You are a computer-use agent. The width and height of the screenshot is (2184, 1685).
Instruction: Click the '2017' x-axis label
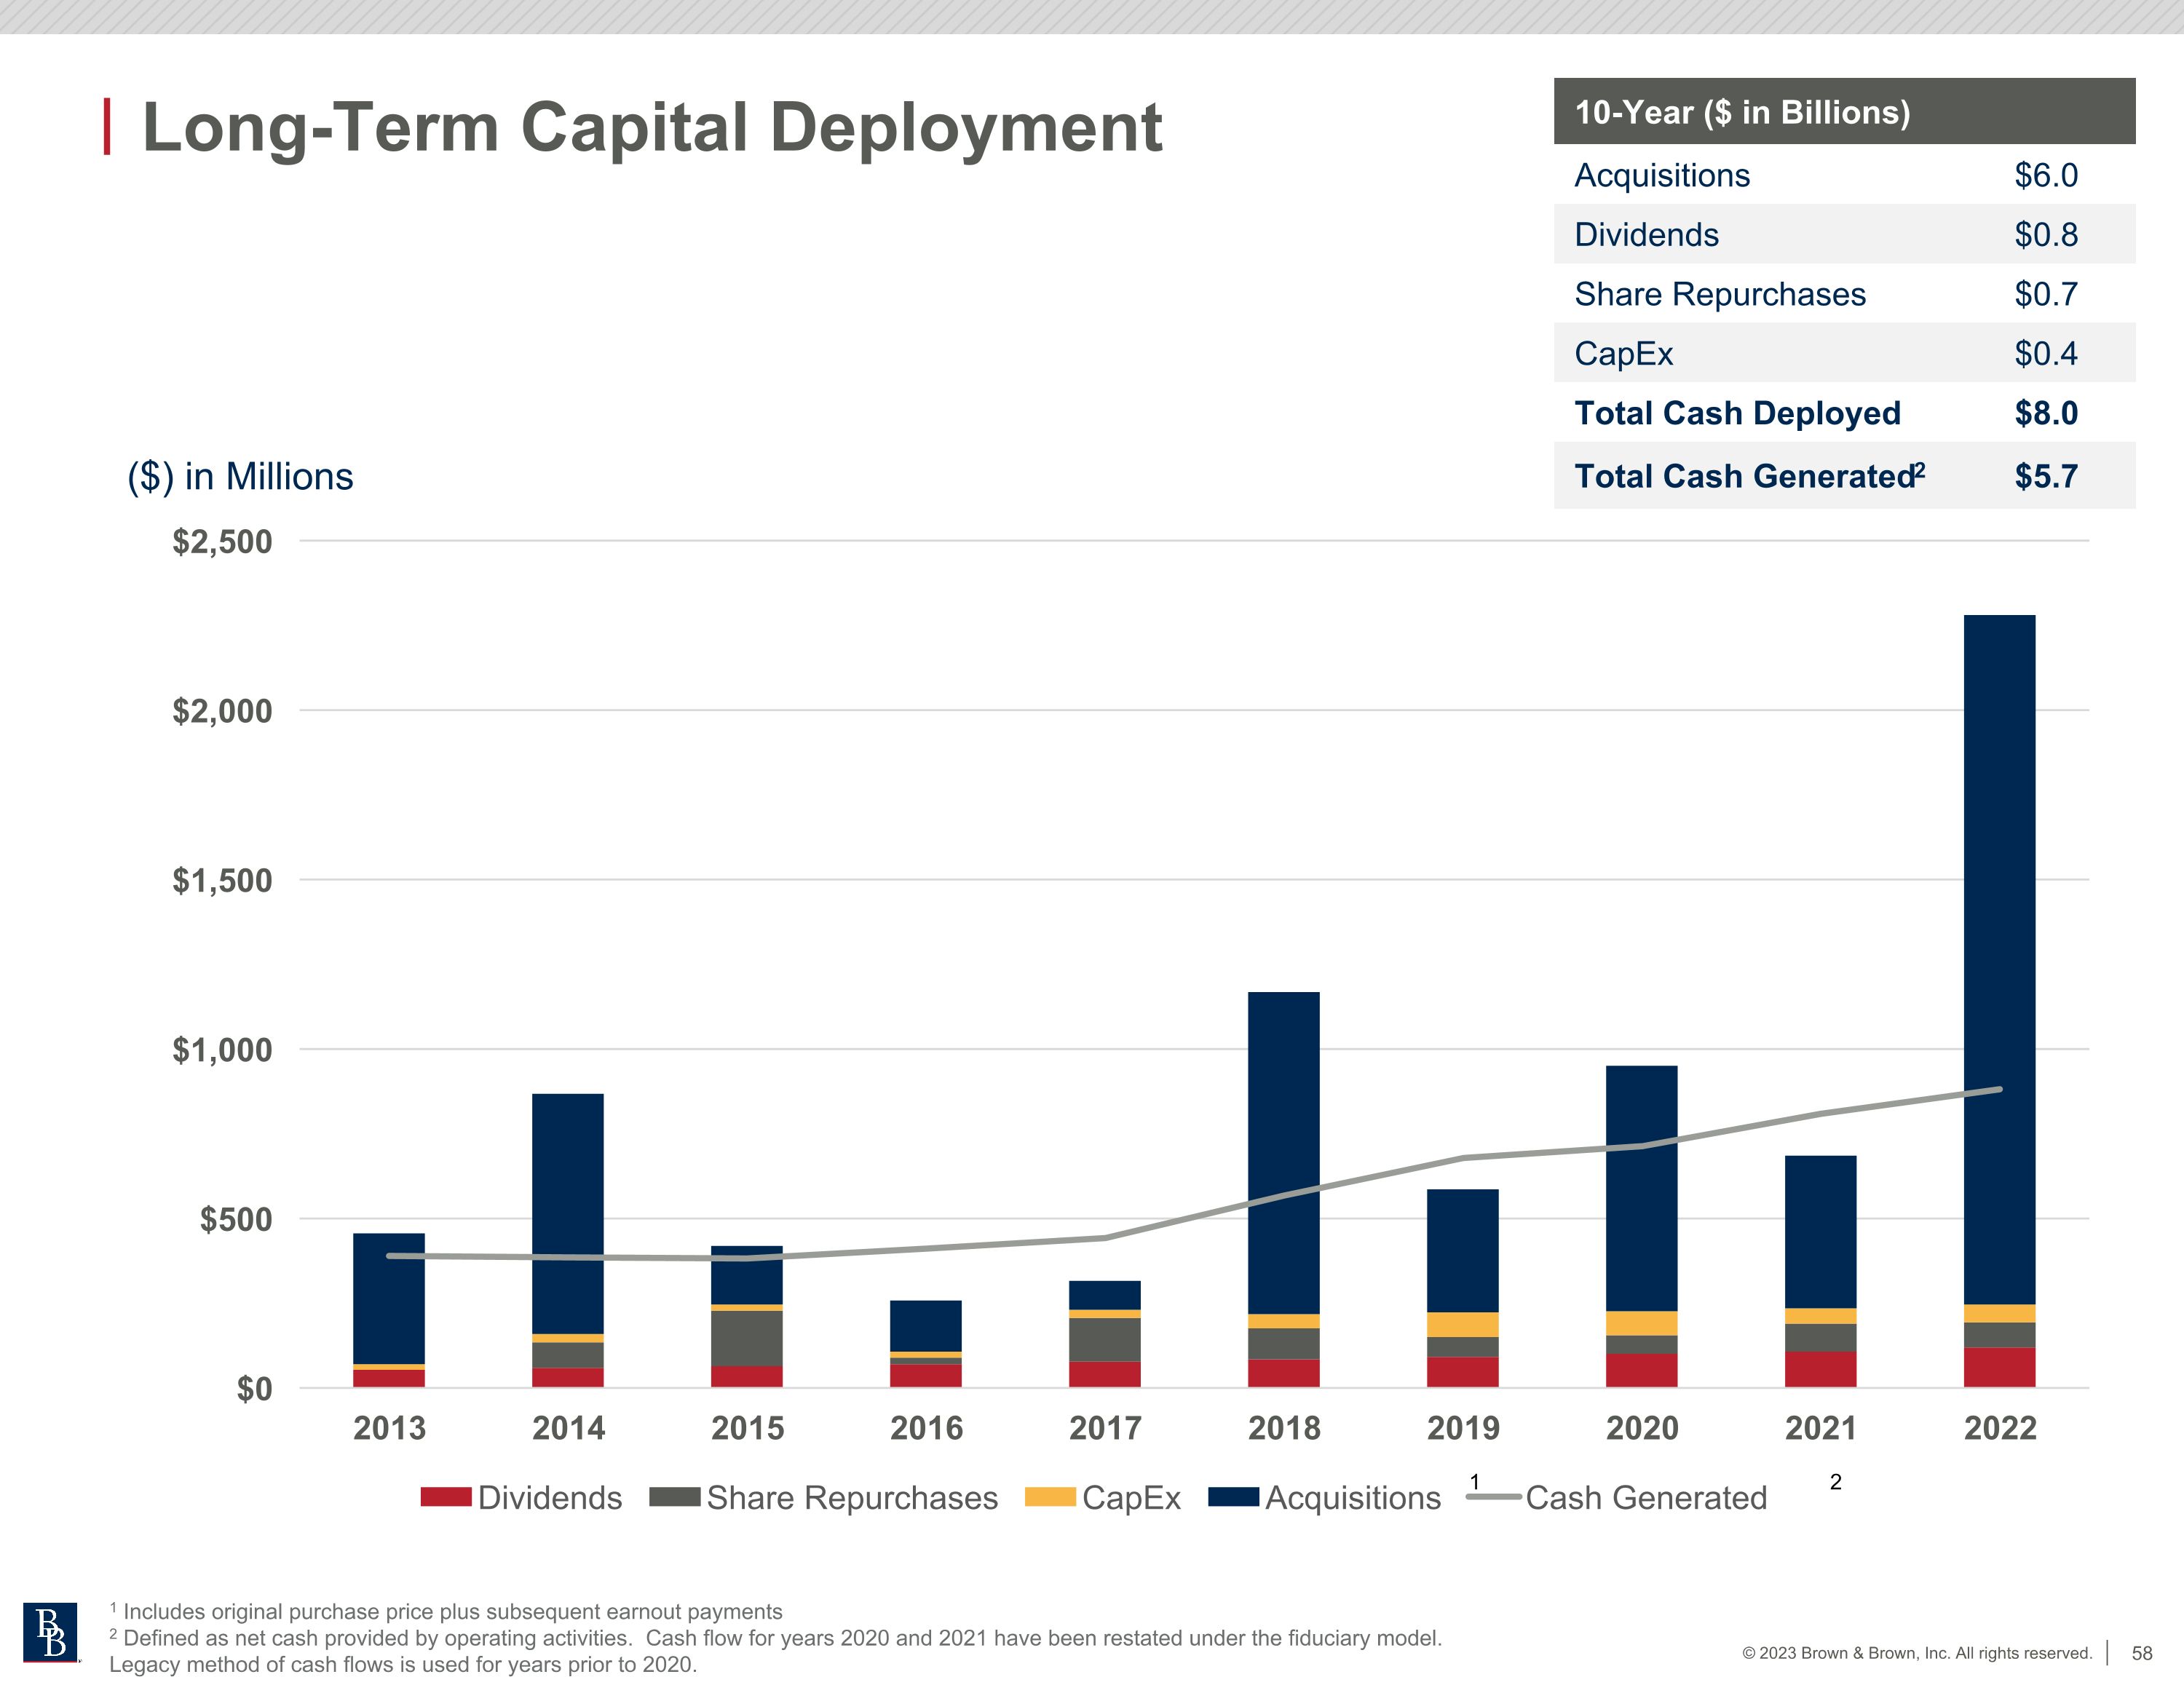pos(1105,1428)
